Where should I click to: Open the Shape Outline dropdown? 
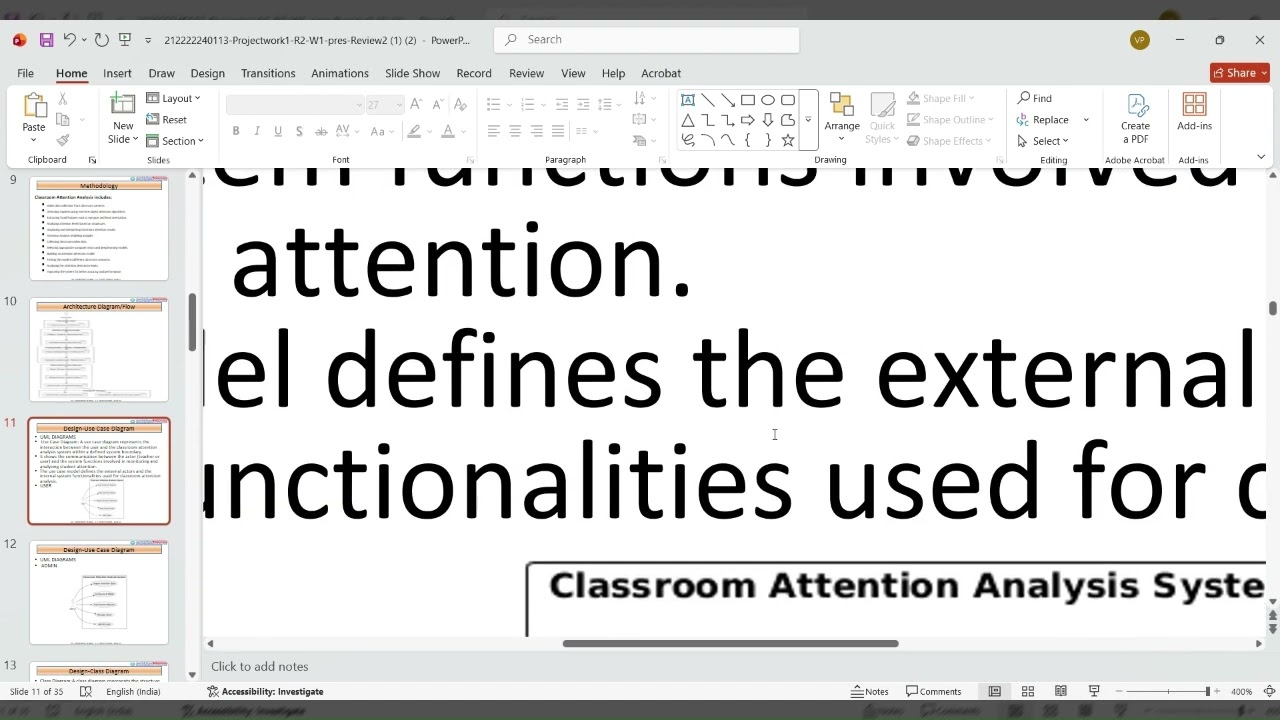950,120
